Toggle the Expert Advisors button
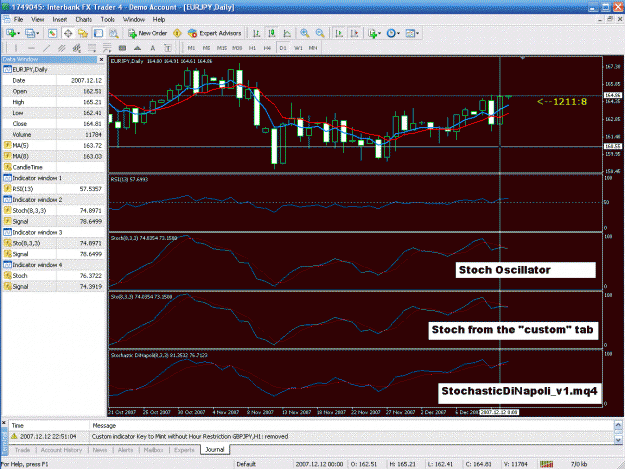The height and width of the screenshot is (469, 625). click(214, 33)
